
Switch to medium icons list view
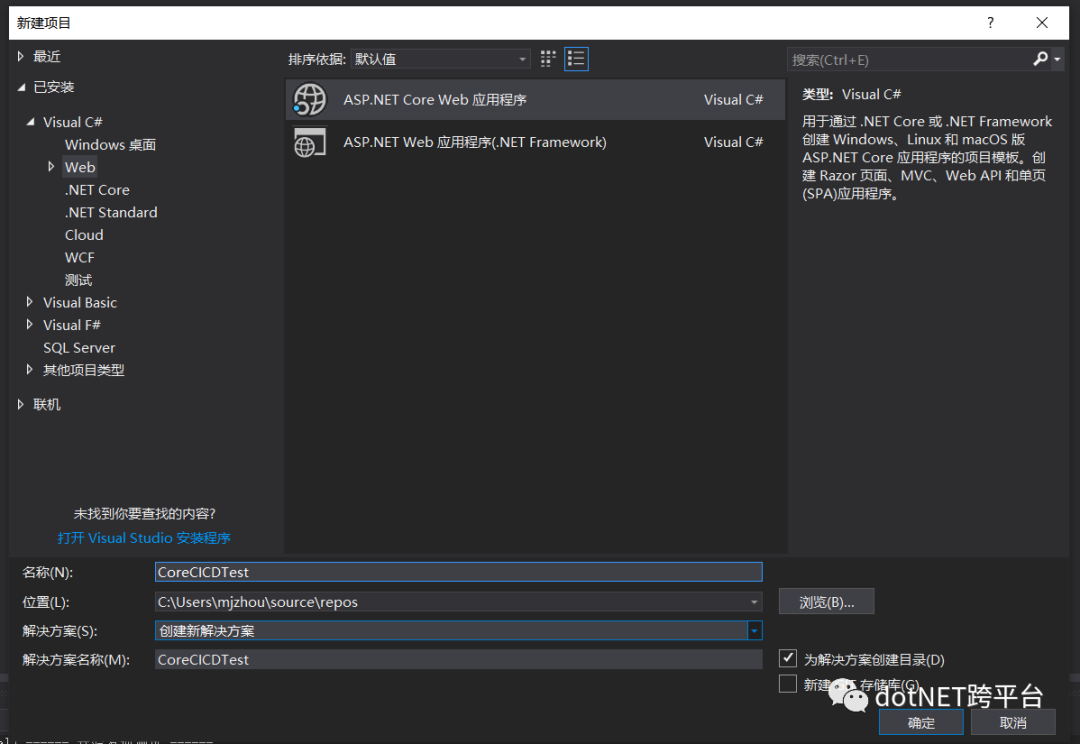576,59
